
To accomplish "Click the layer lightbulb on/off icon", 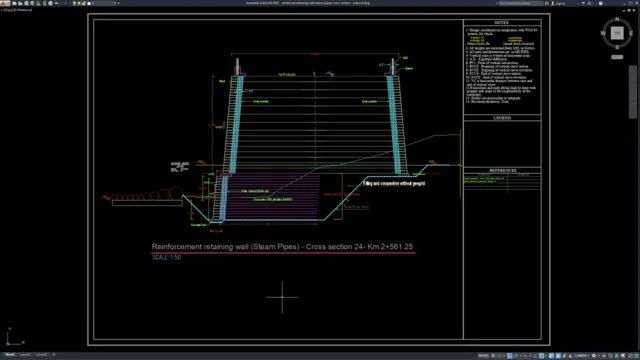I will [x=74, y=3].
